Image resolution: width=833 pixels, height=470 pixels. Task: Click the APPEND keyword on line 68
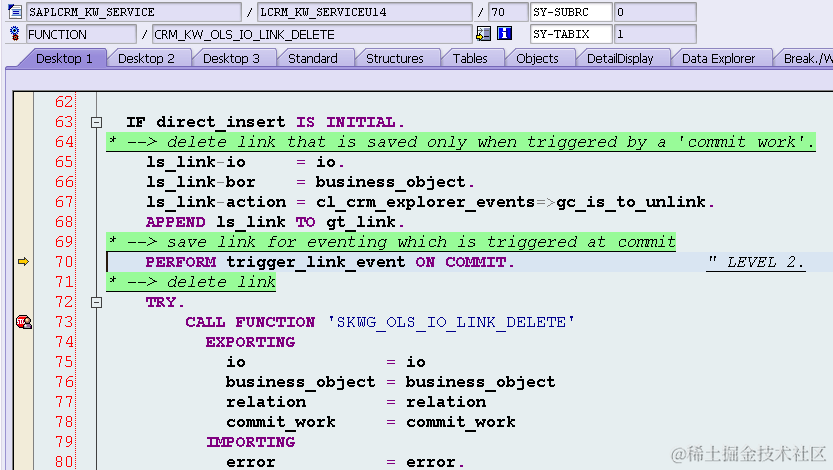pyautogui.click(x=175, y=222)
